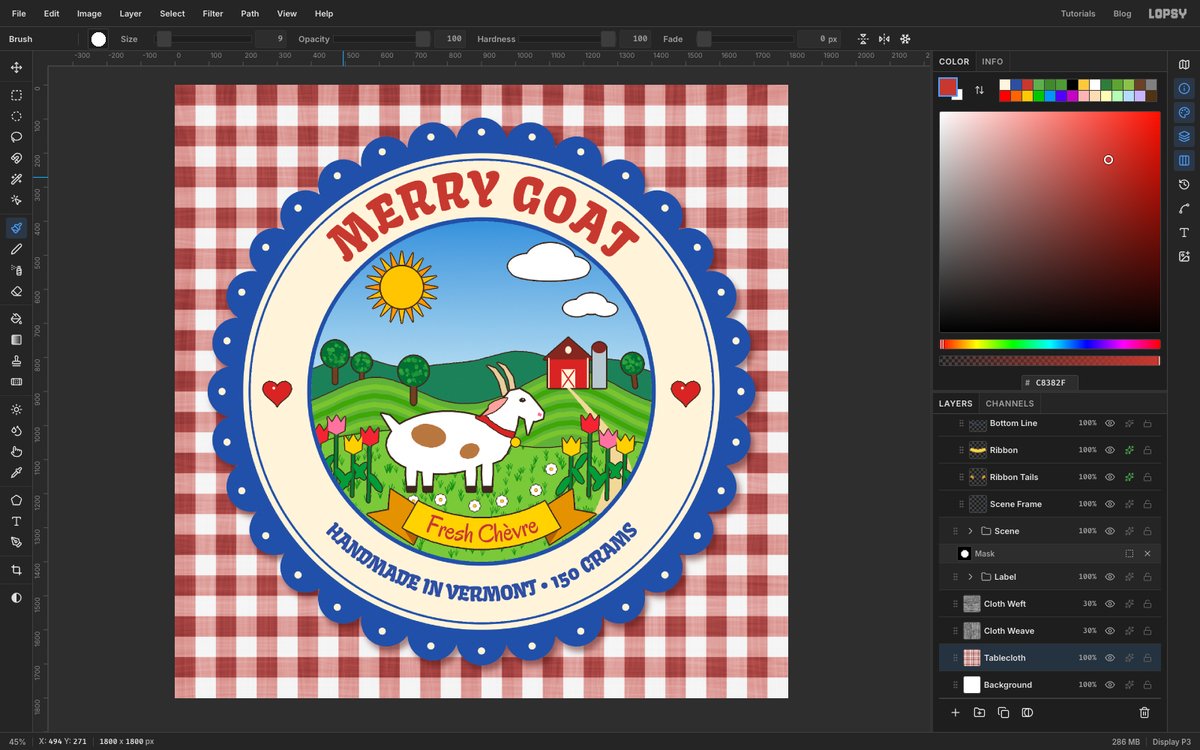Screen dimensions: 1200x750
Task: Open the History panel icon
Action: (1184, 184)
